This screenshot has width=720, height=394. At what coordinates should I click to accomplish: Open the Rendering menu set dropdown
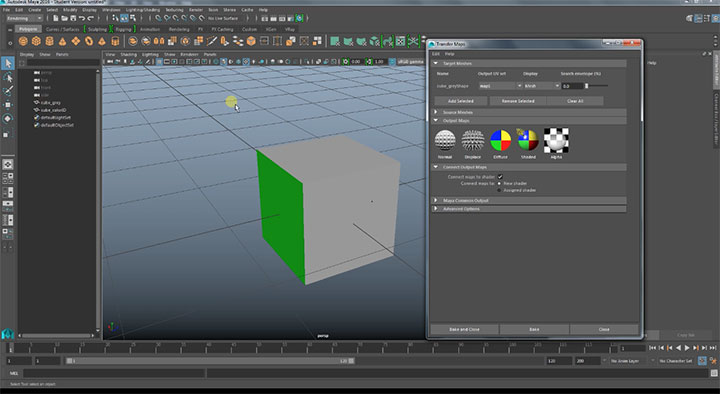[24, 18]
